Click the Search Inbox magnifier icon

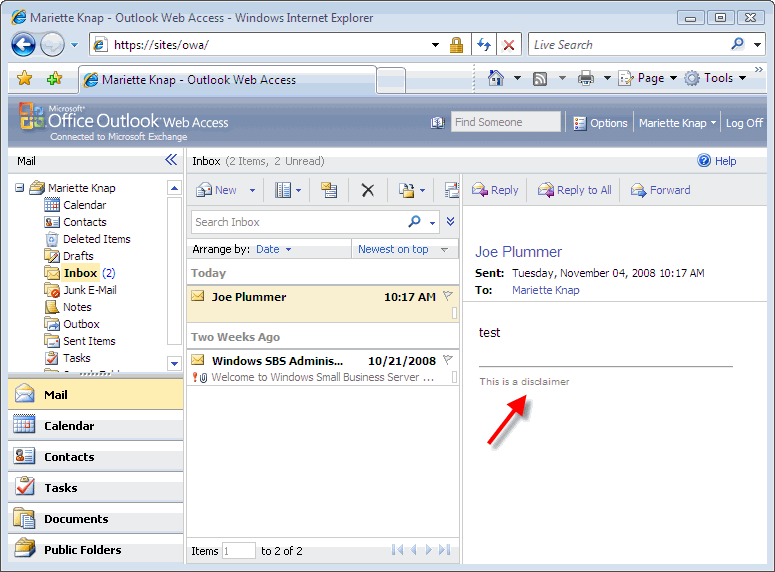(x=414, y=221)
